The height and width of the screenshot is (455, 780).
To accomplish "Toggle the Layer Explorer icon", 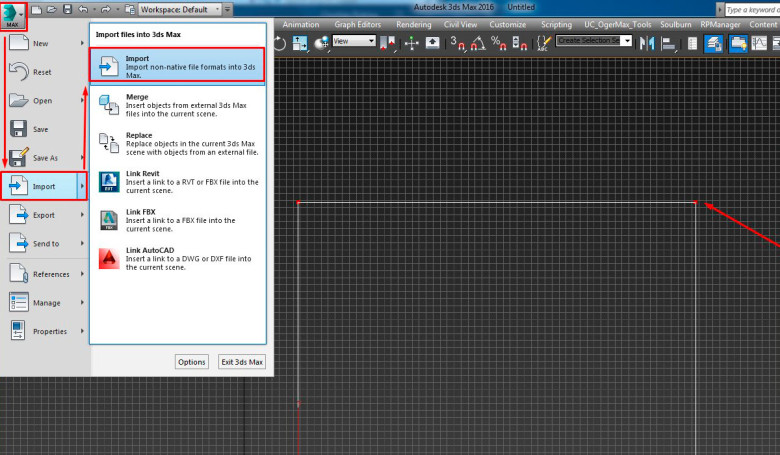I will coord(714,43).
